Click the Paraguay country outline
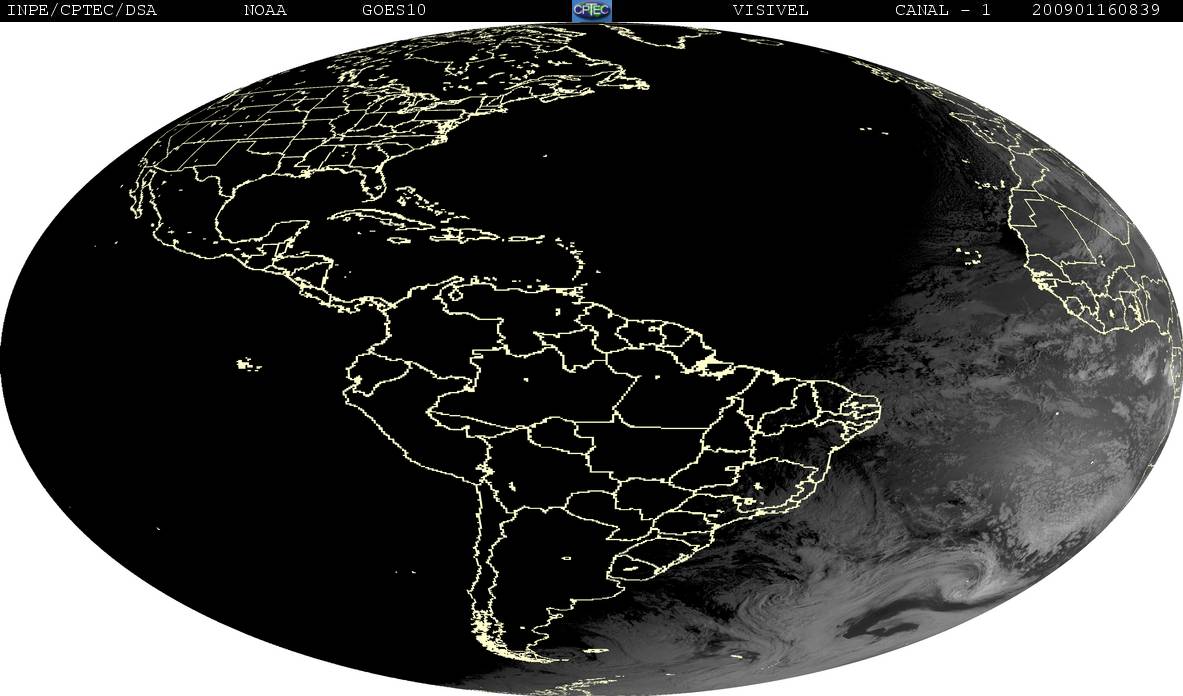This screenshot has height=696, width=1183. tap(594, 507)
